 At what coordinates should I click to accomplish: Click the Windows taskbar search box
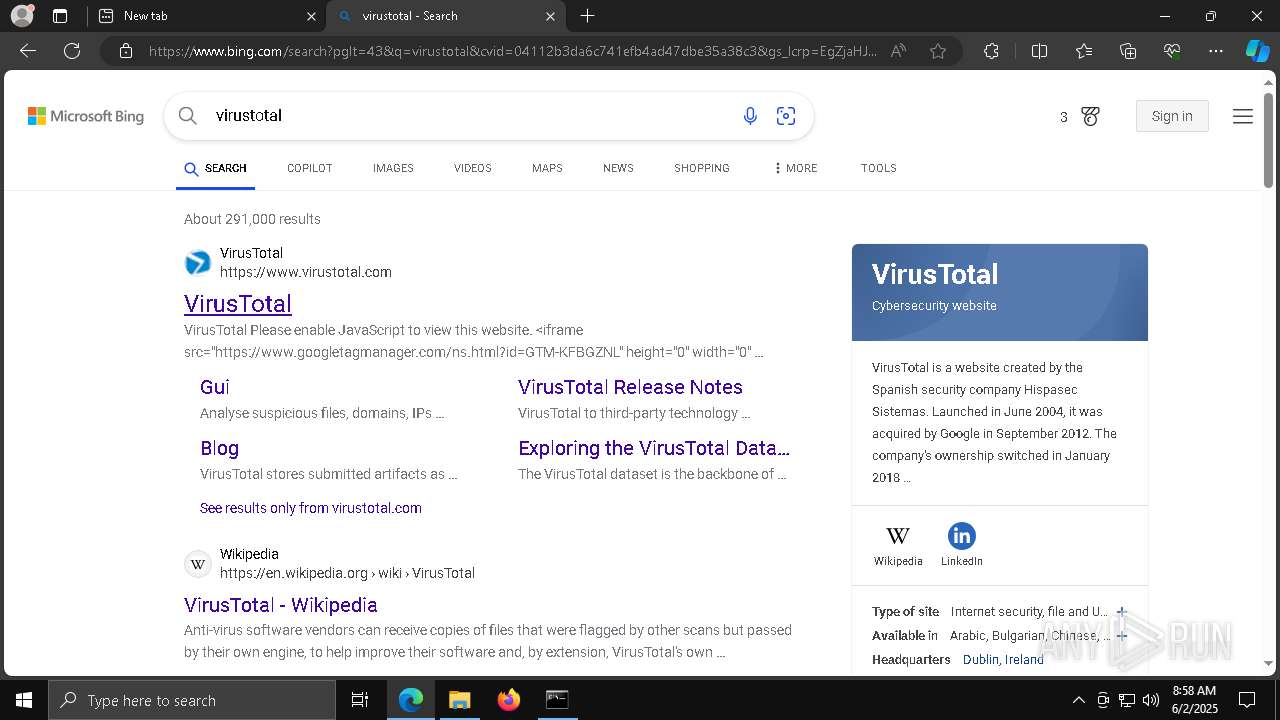point(192,700)
